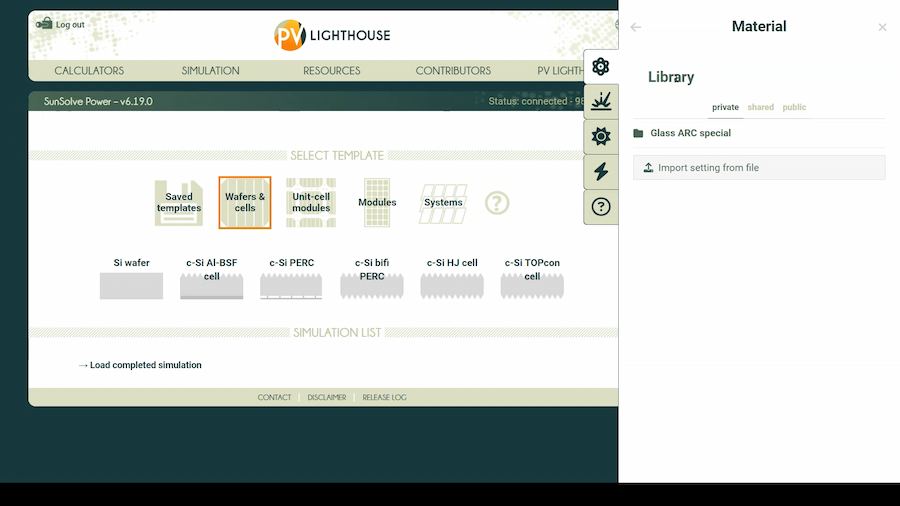Open the gear settings sidebar icon

coord(600,137)
